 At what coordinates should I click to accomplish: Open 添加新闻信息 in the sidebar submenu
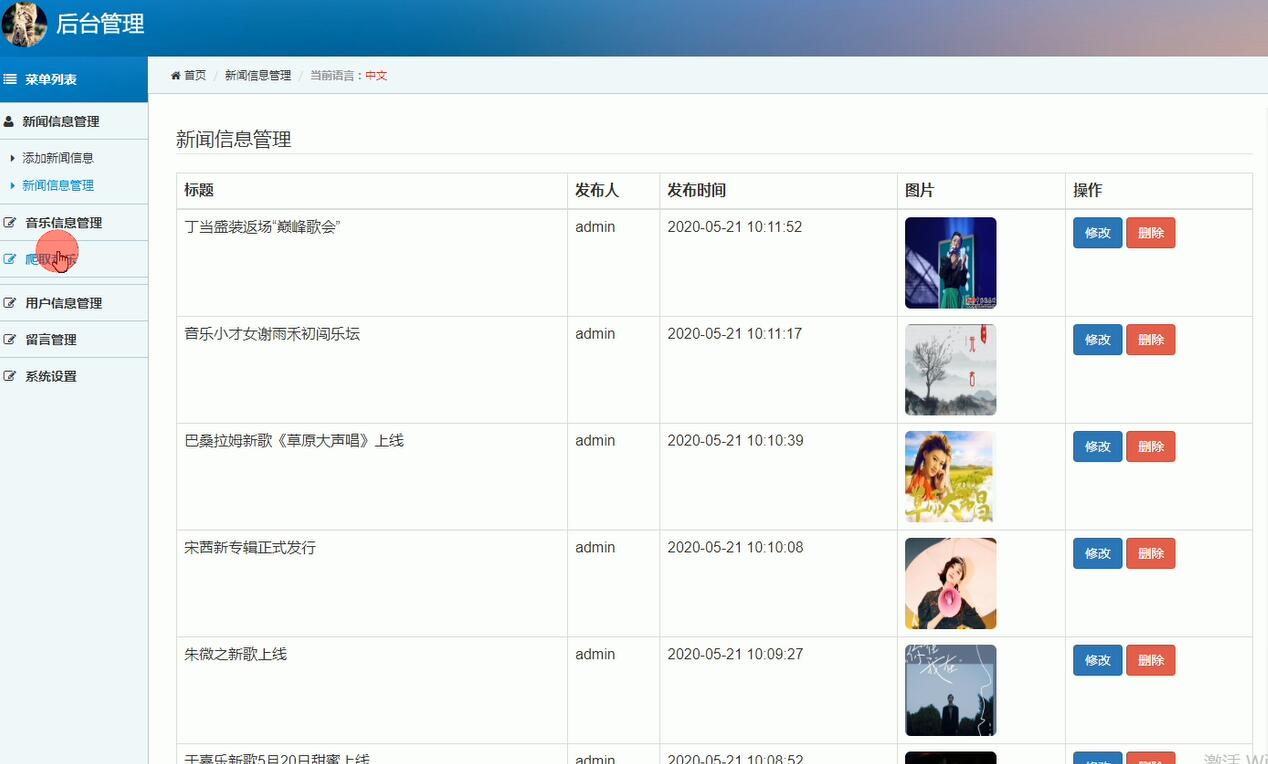58,158
